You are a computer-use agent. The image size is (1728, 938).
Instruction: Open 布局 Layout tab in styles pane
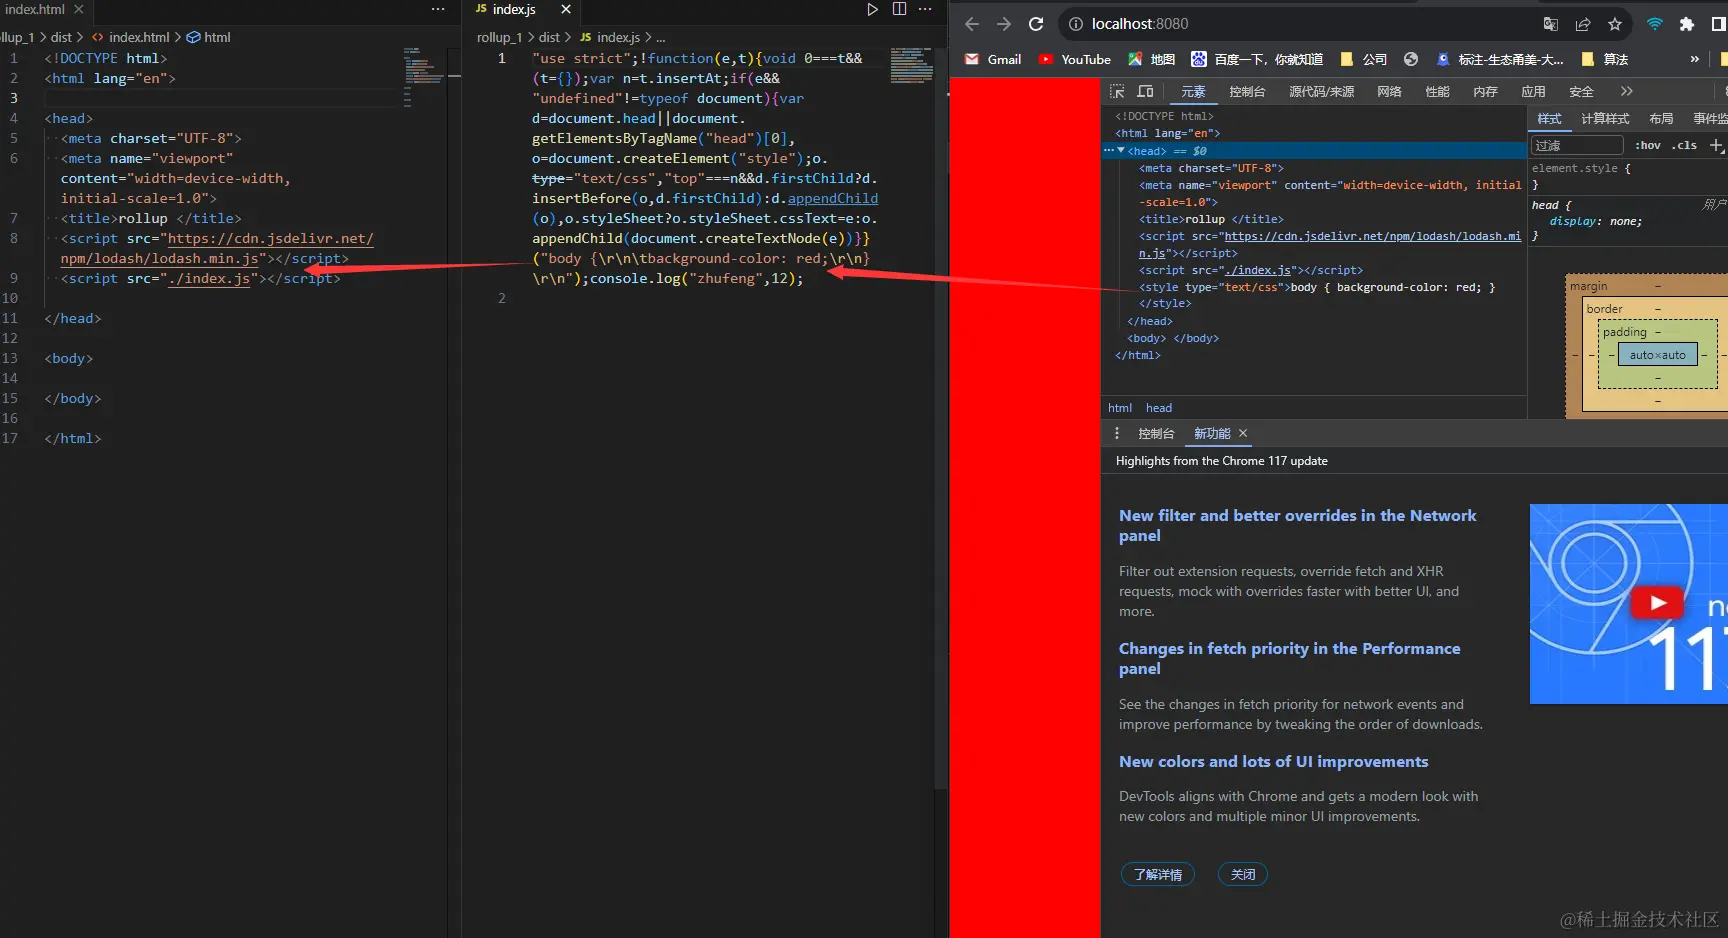pos(1661,118)
